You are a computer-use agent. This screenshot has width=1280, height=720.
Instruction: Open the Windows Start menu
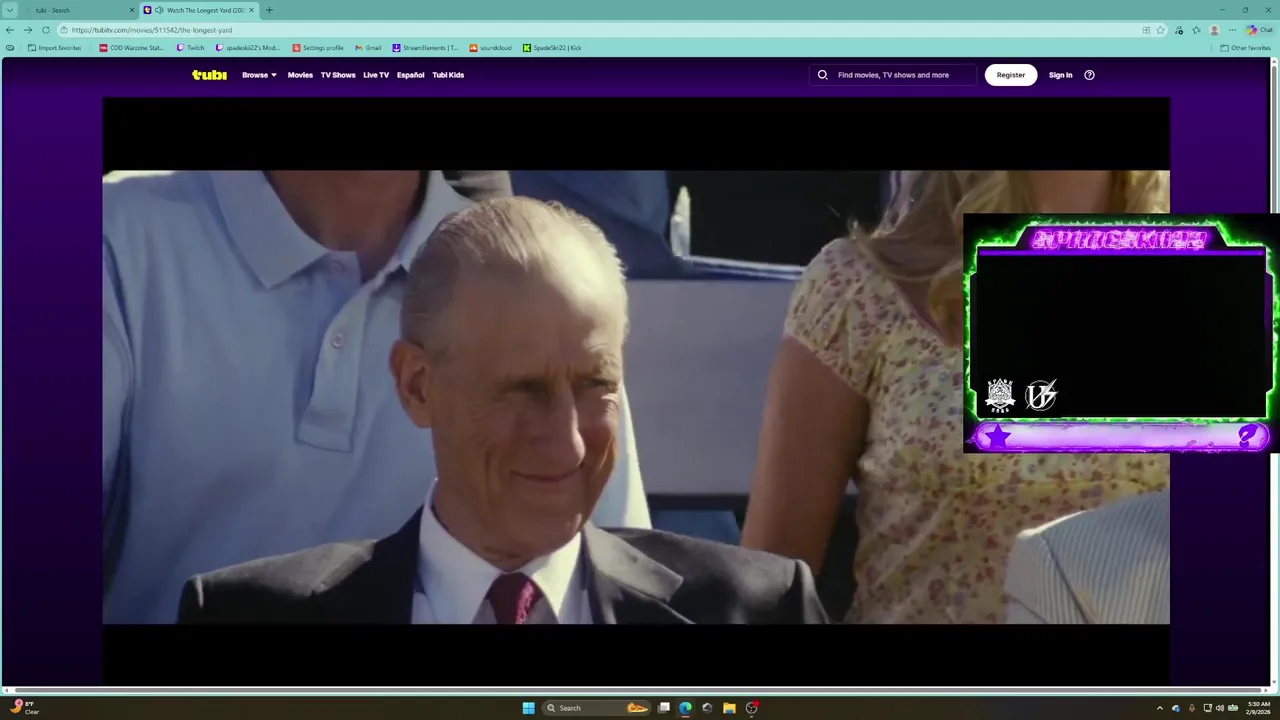(x=528, y=708)
